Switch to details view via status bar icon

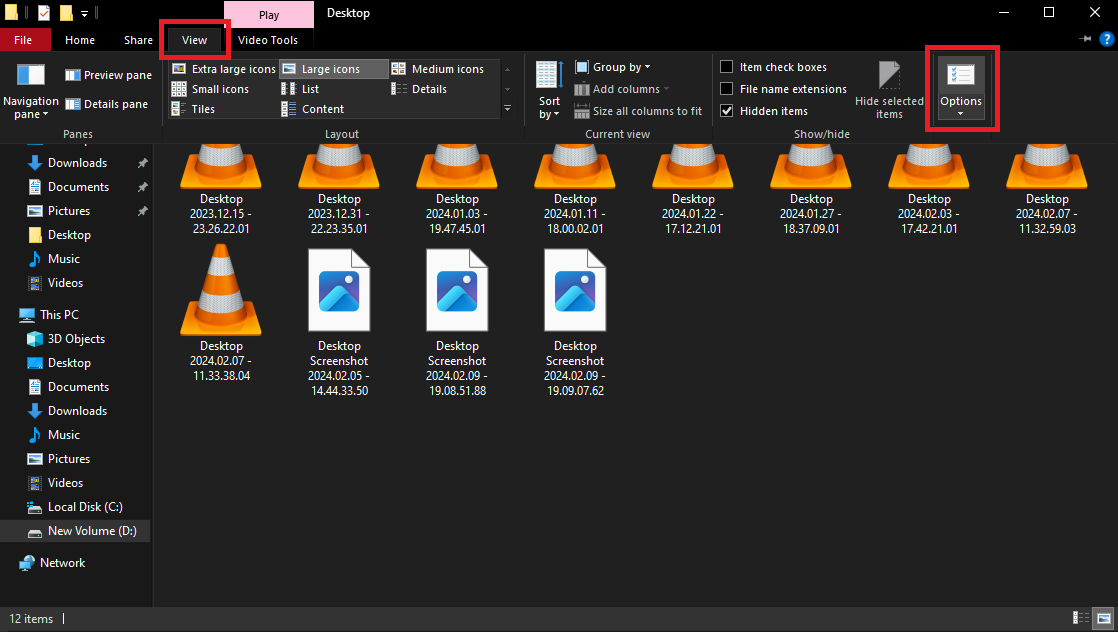pyautogui.click(x=1081, y=618)
